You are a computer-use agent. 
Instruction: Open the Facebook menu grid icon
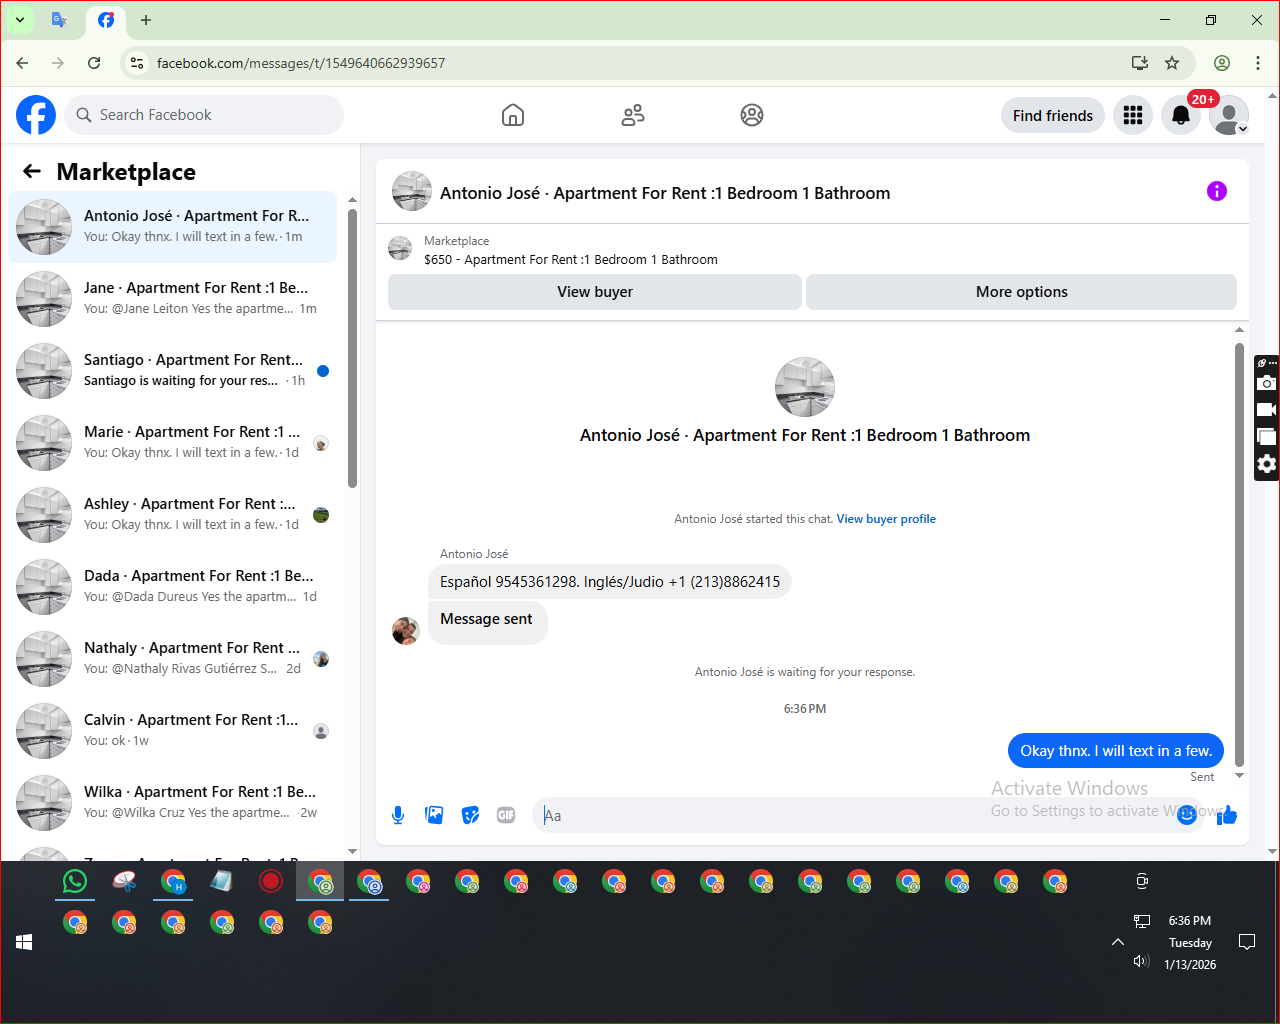point(1133,115)
